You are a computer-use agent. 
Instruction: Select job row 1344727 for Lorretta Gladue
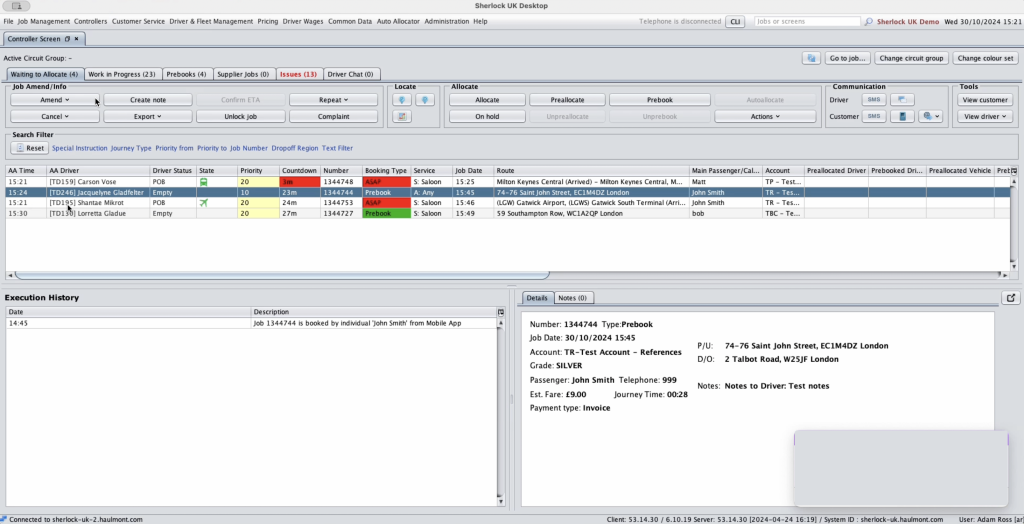(x=509, y=214)
